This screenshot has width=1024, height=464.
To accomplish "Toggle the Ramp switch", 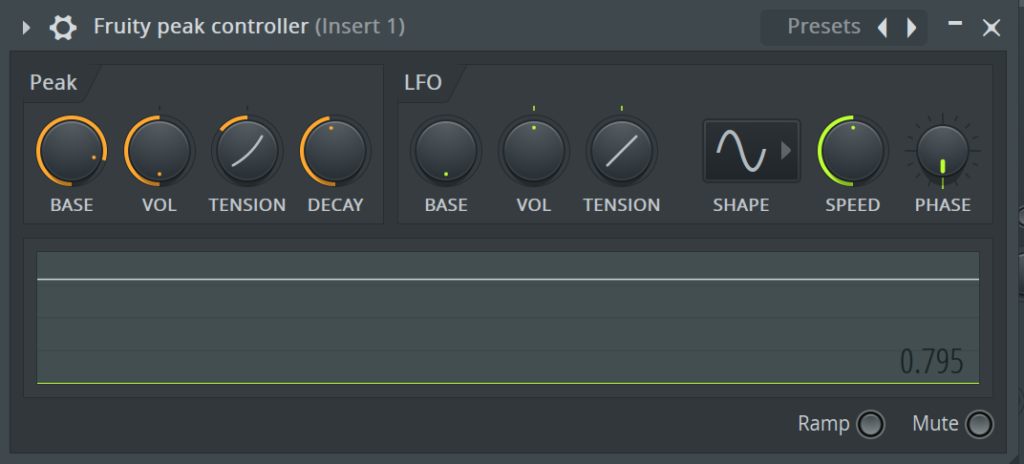I will (871, 425).
